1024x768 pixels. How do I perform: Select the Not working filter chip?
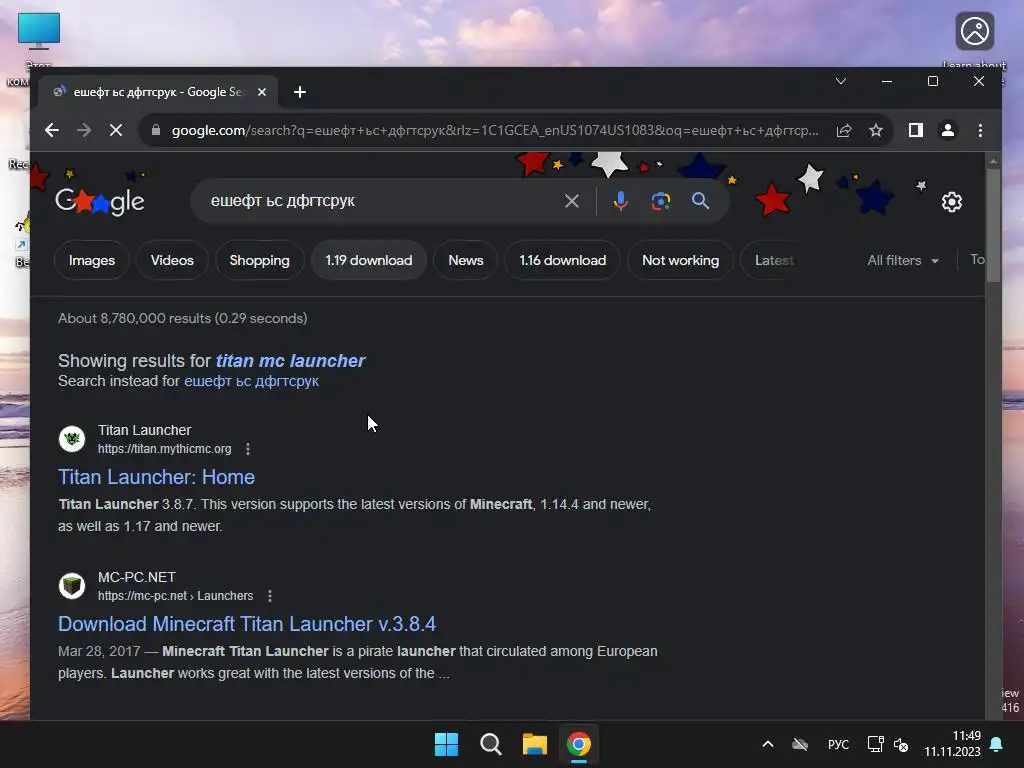coord(680,260)
